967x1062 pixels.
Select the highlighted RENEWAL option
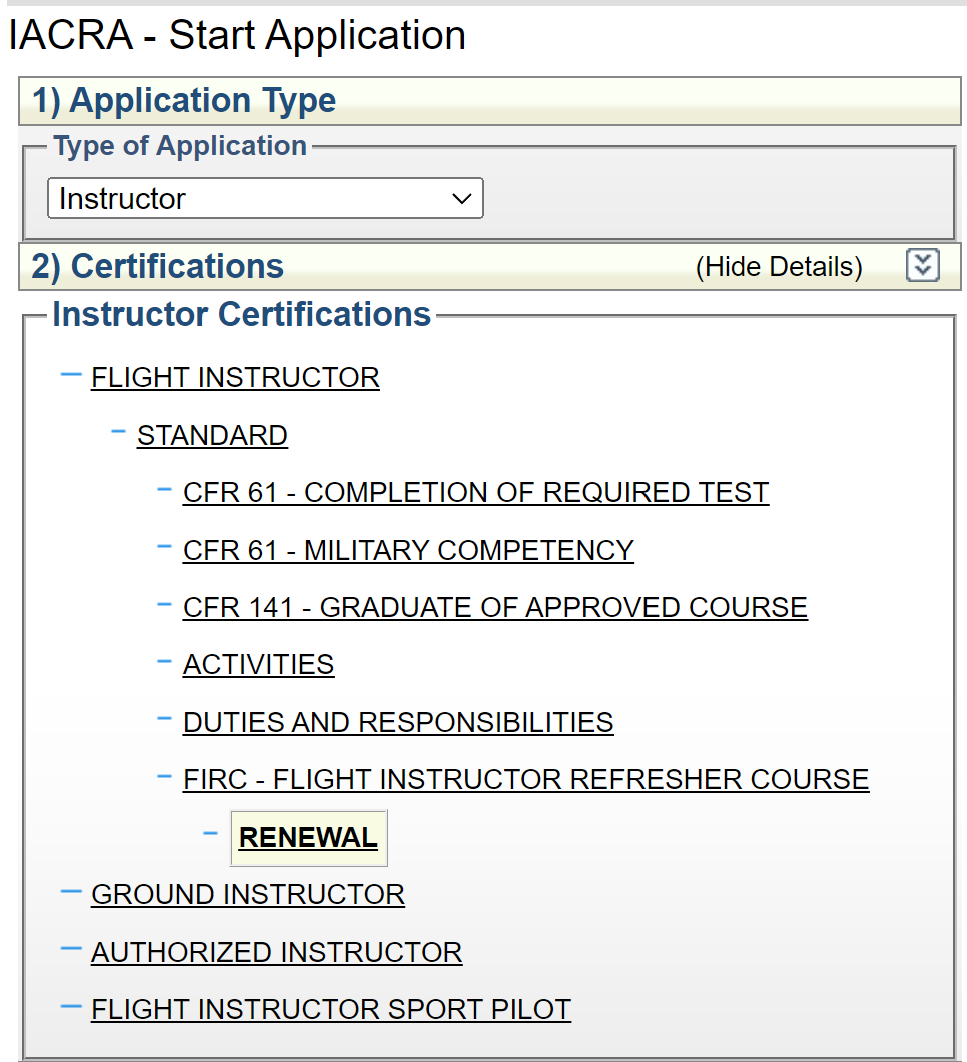click(308, 838)
